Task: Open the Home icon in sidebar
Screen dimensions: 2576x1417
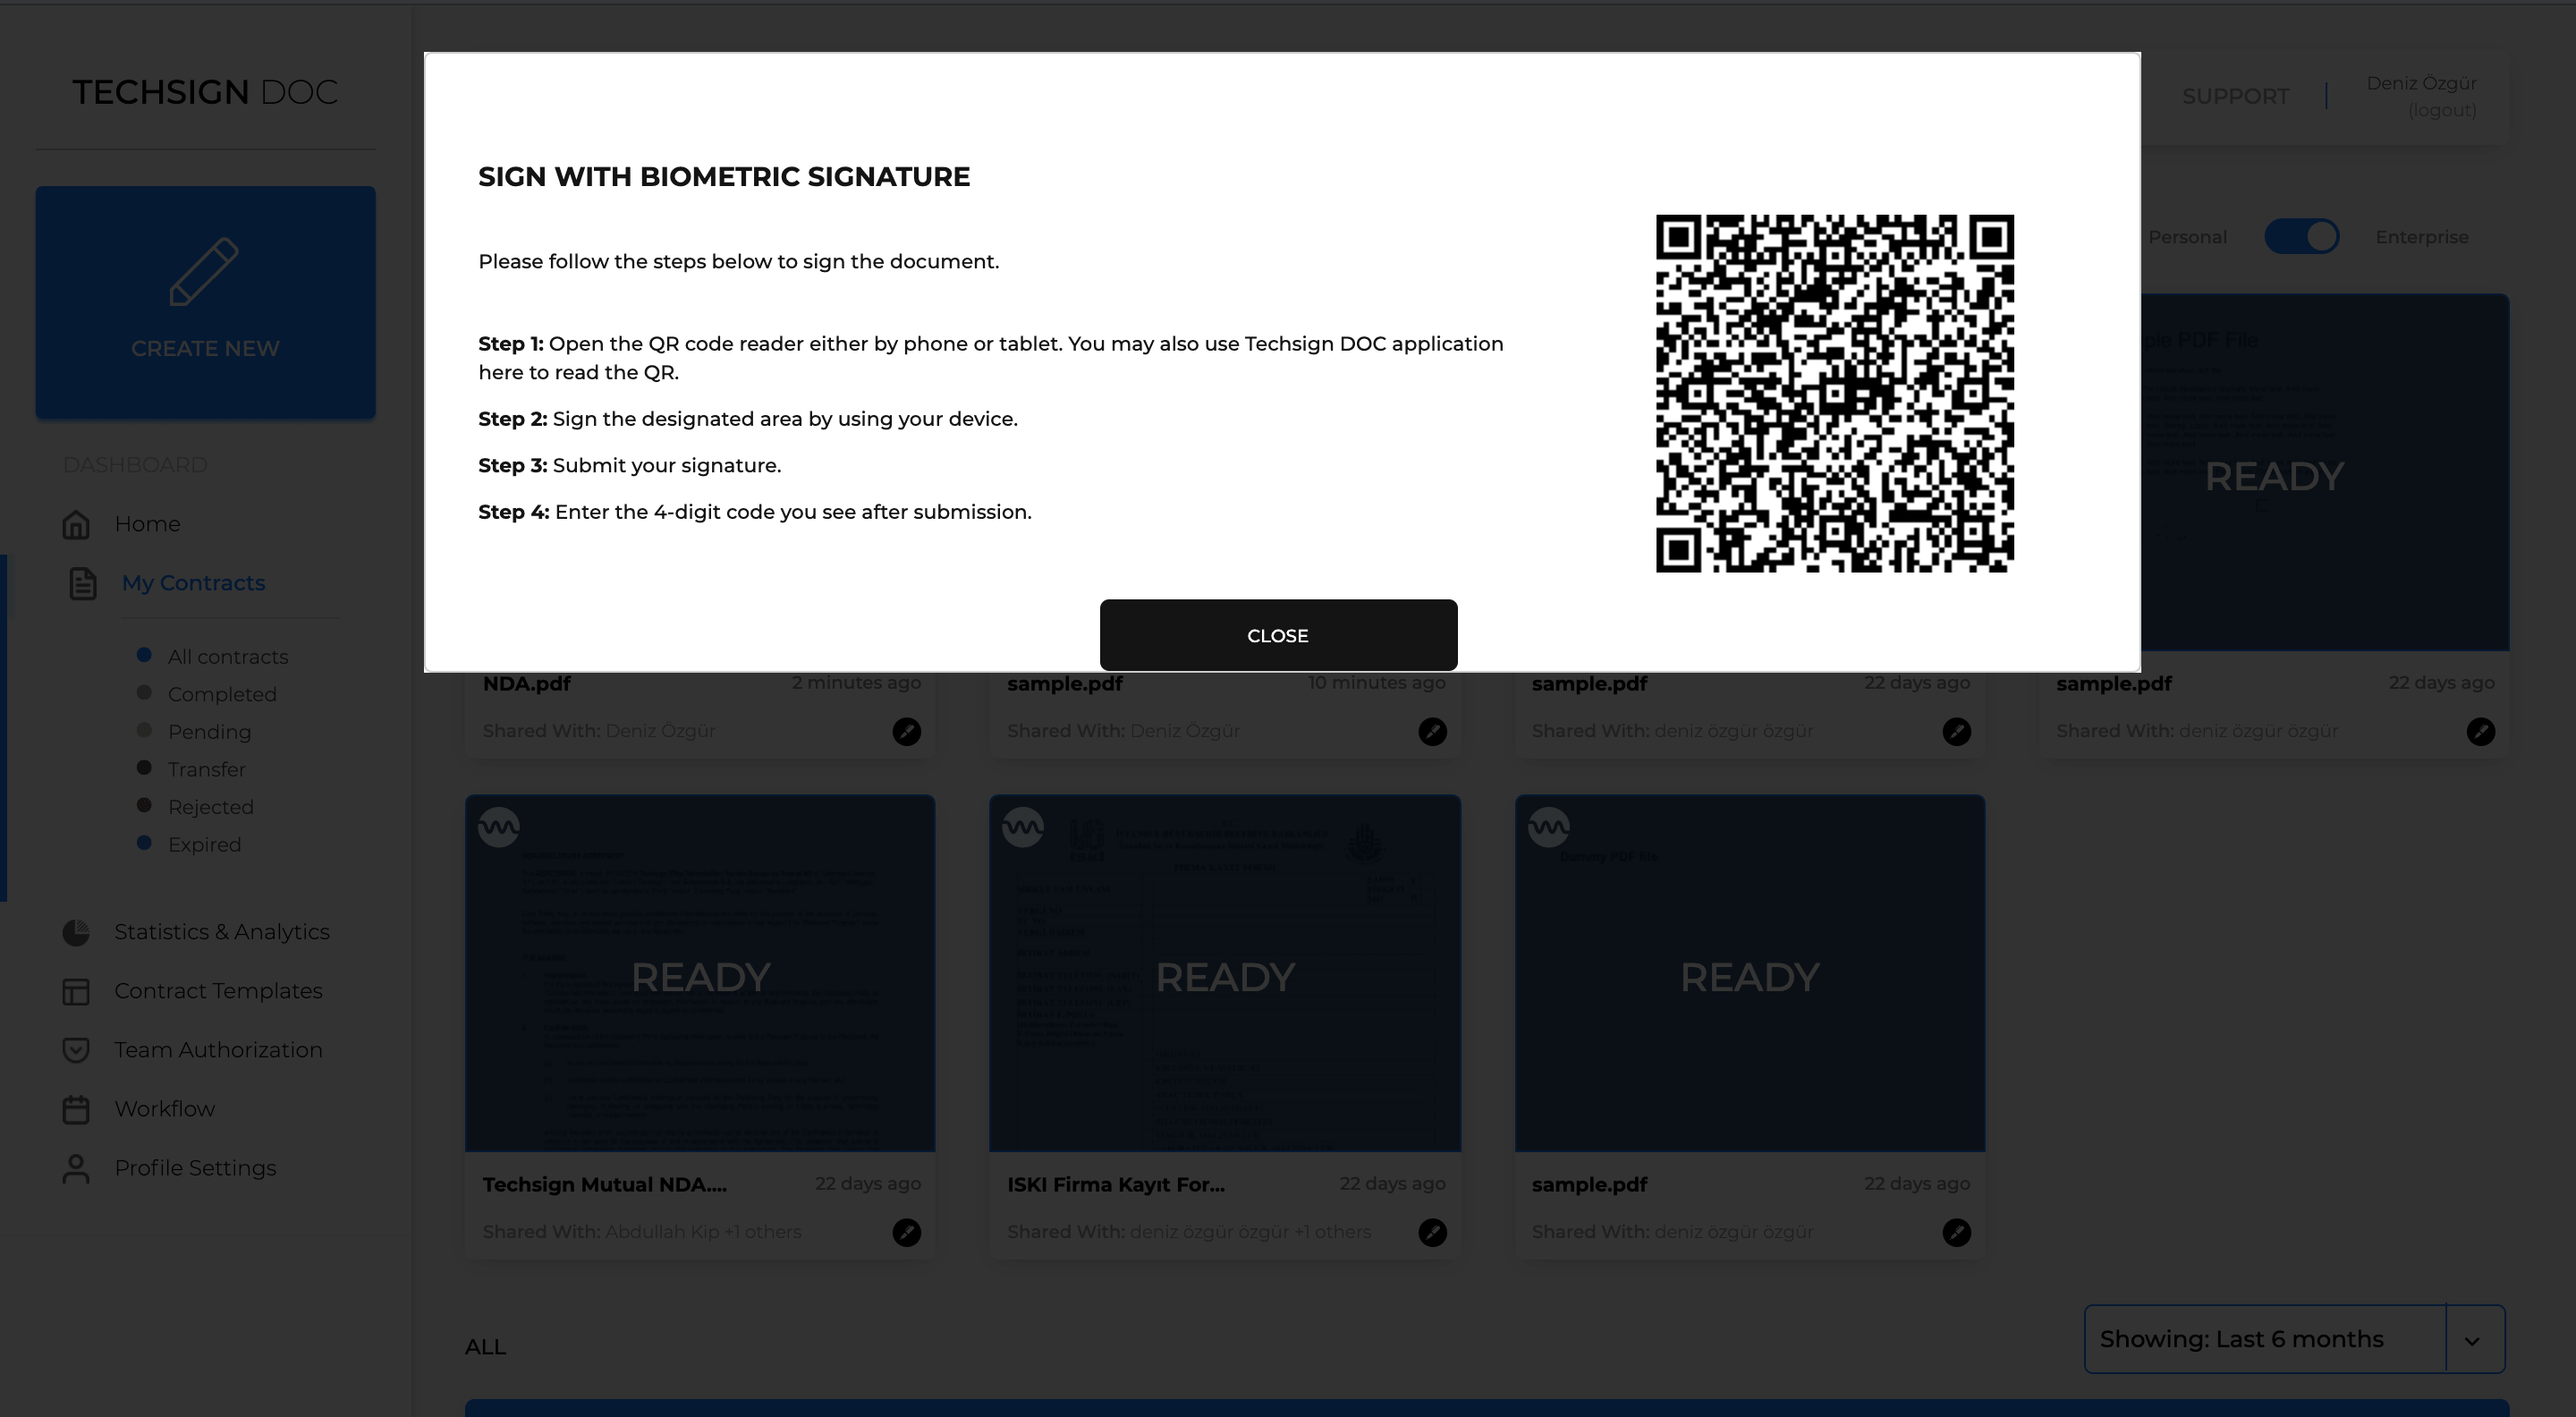Action: point(76,524)
